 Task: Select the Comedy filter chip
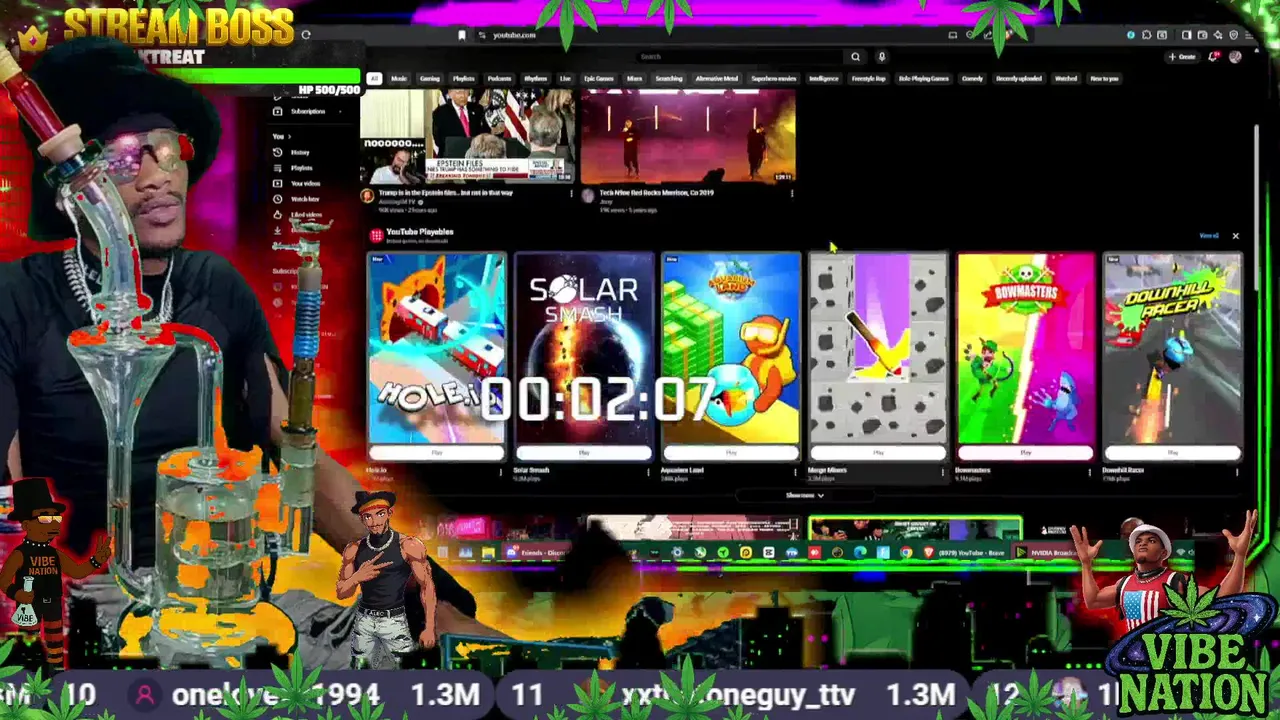click(972, 78)
